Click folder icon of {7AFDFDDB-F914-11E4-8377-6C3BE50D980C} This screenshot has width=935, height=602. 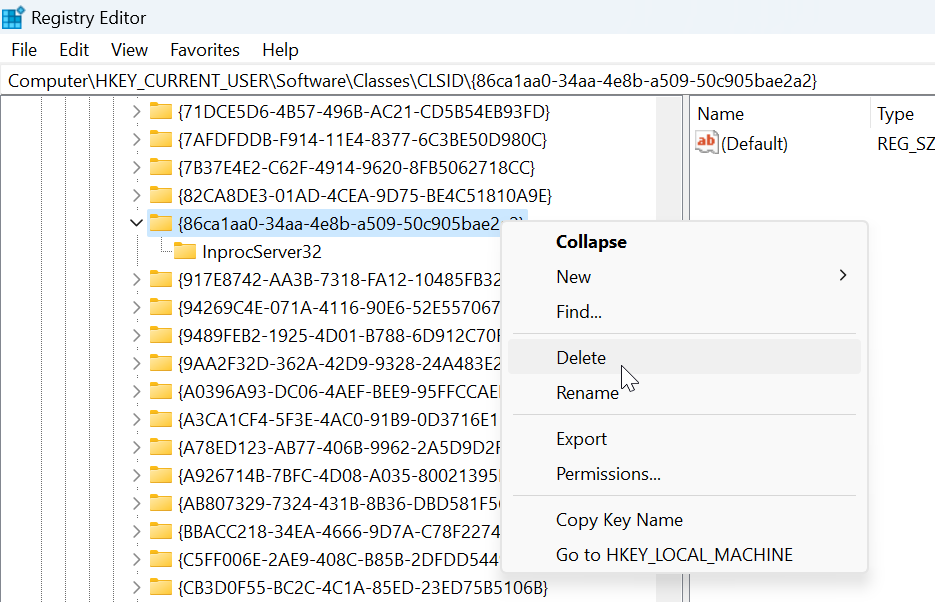click(160, 139)
